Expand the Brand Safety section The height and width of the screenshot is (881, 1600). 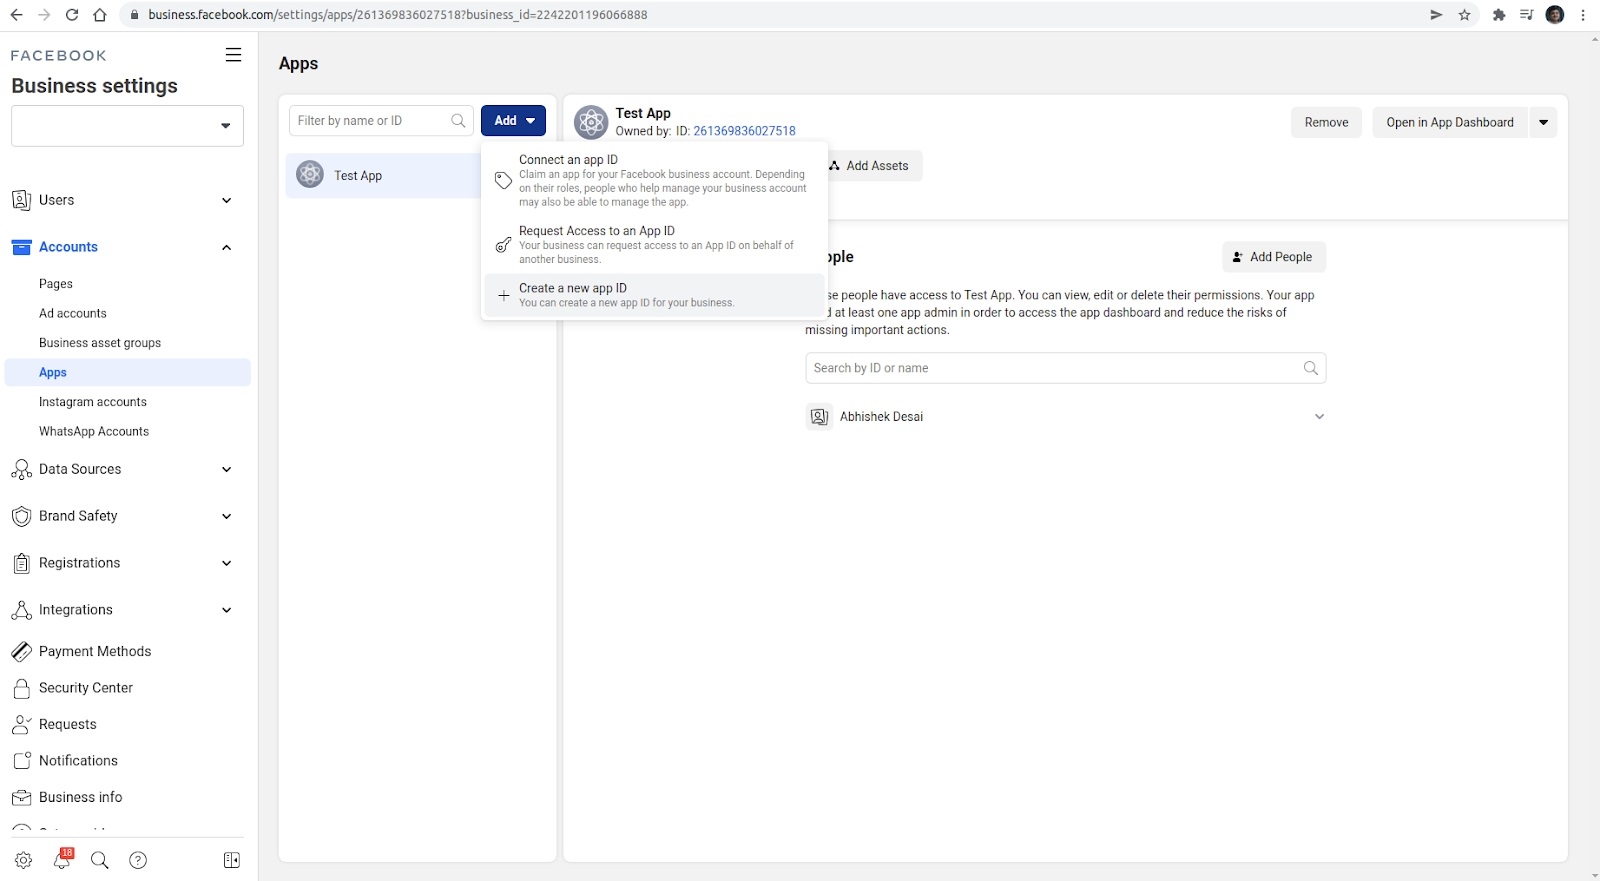(227, 516)
